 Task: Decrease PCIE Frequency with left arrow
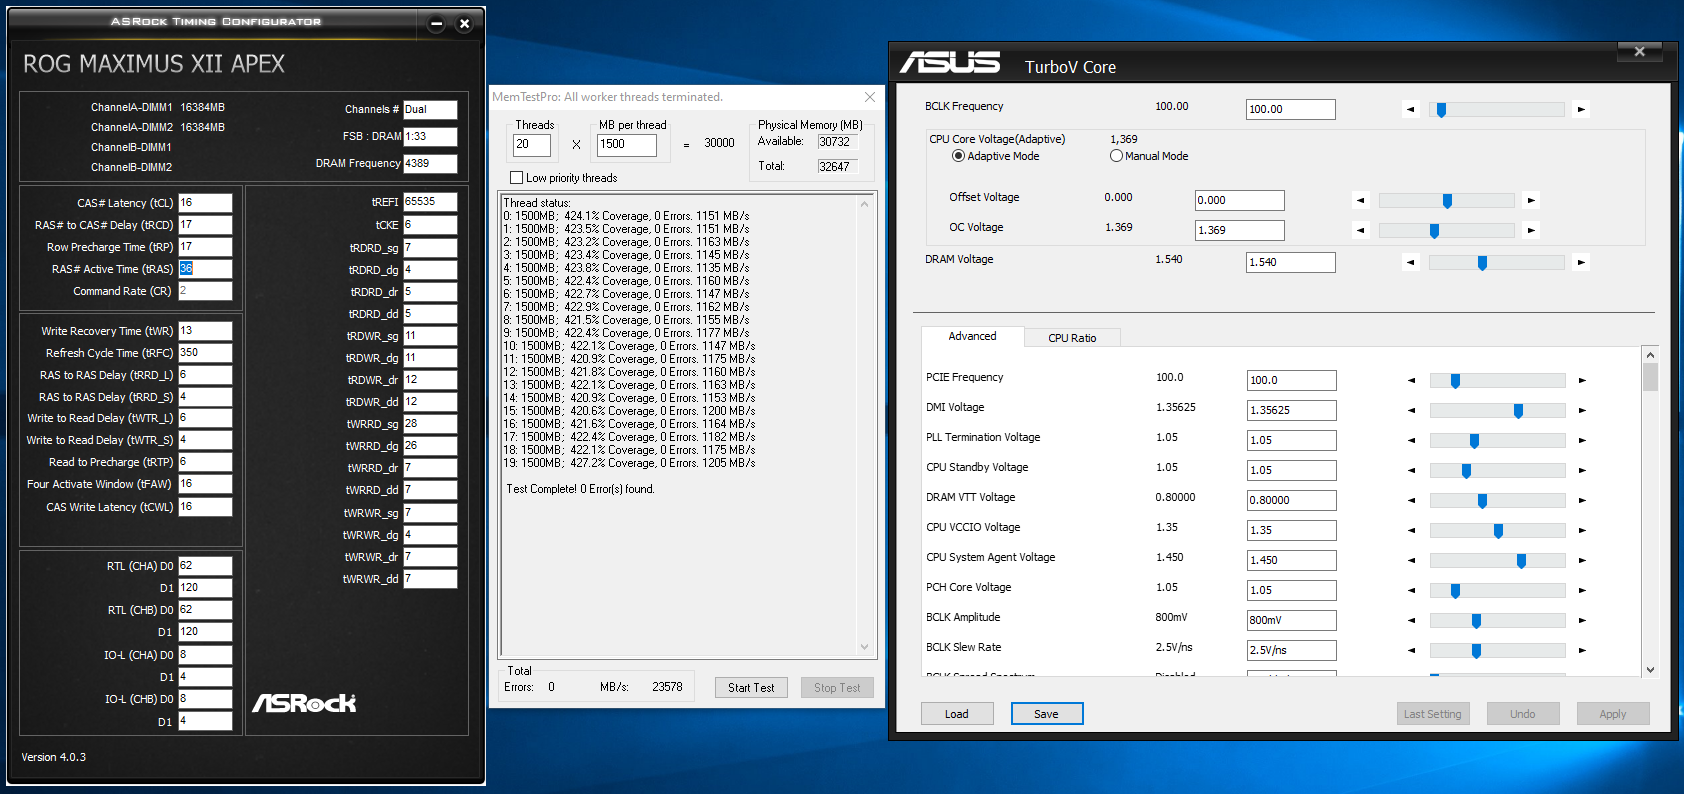tap(1412, 380)
